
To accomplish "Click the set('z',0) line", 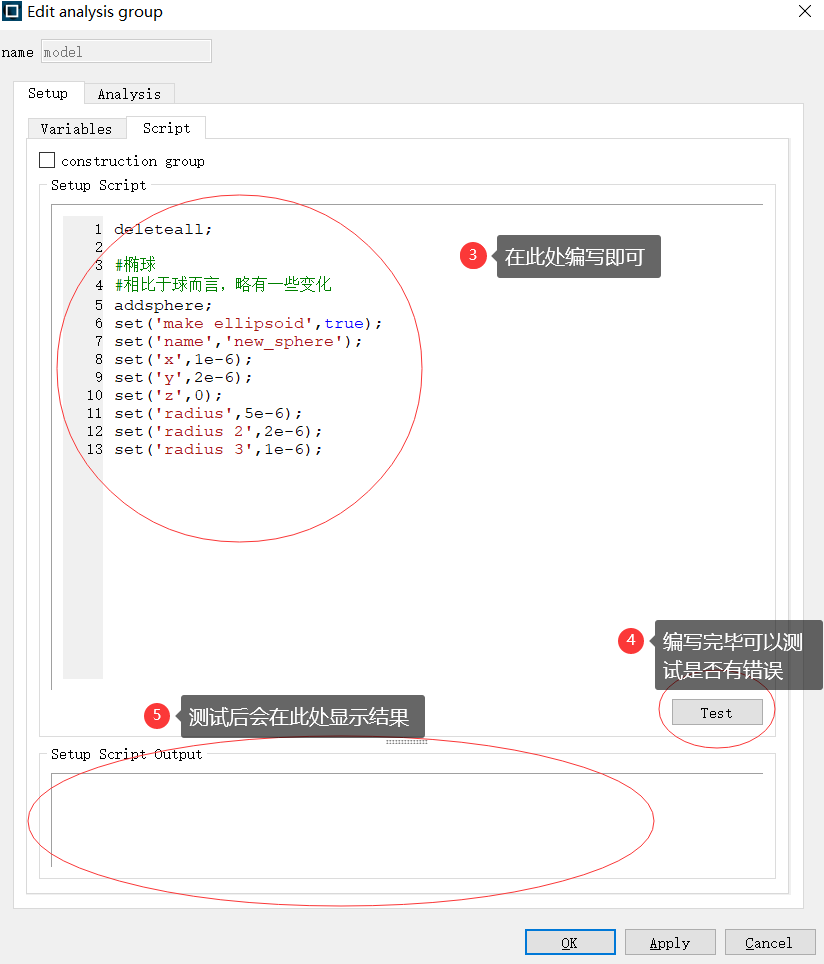I will click(168, 395).
